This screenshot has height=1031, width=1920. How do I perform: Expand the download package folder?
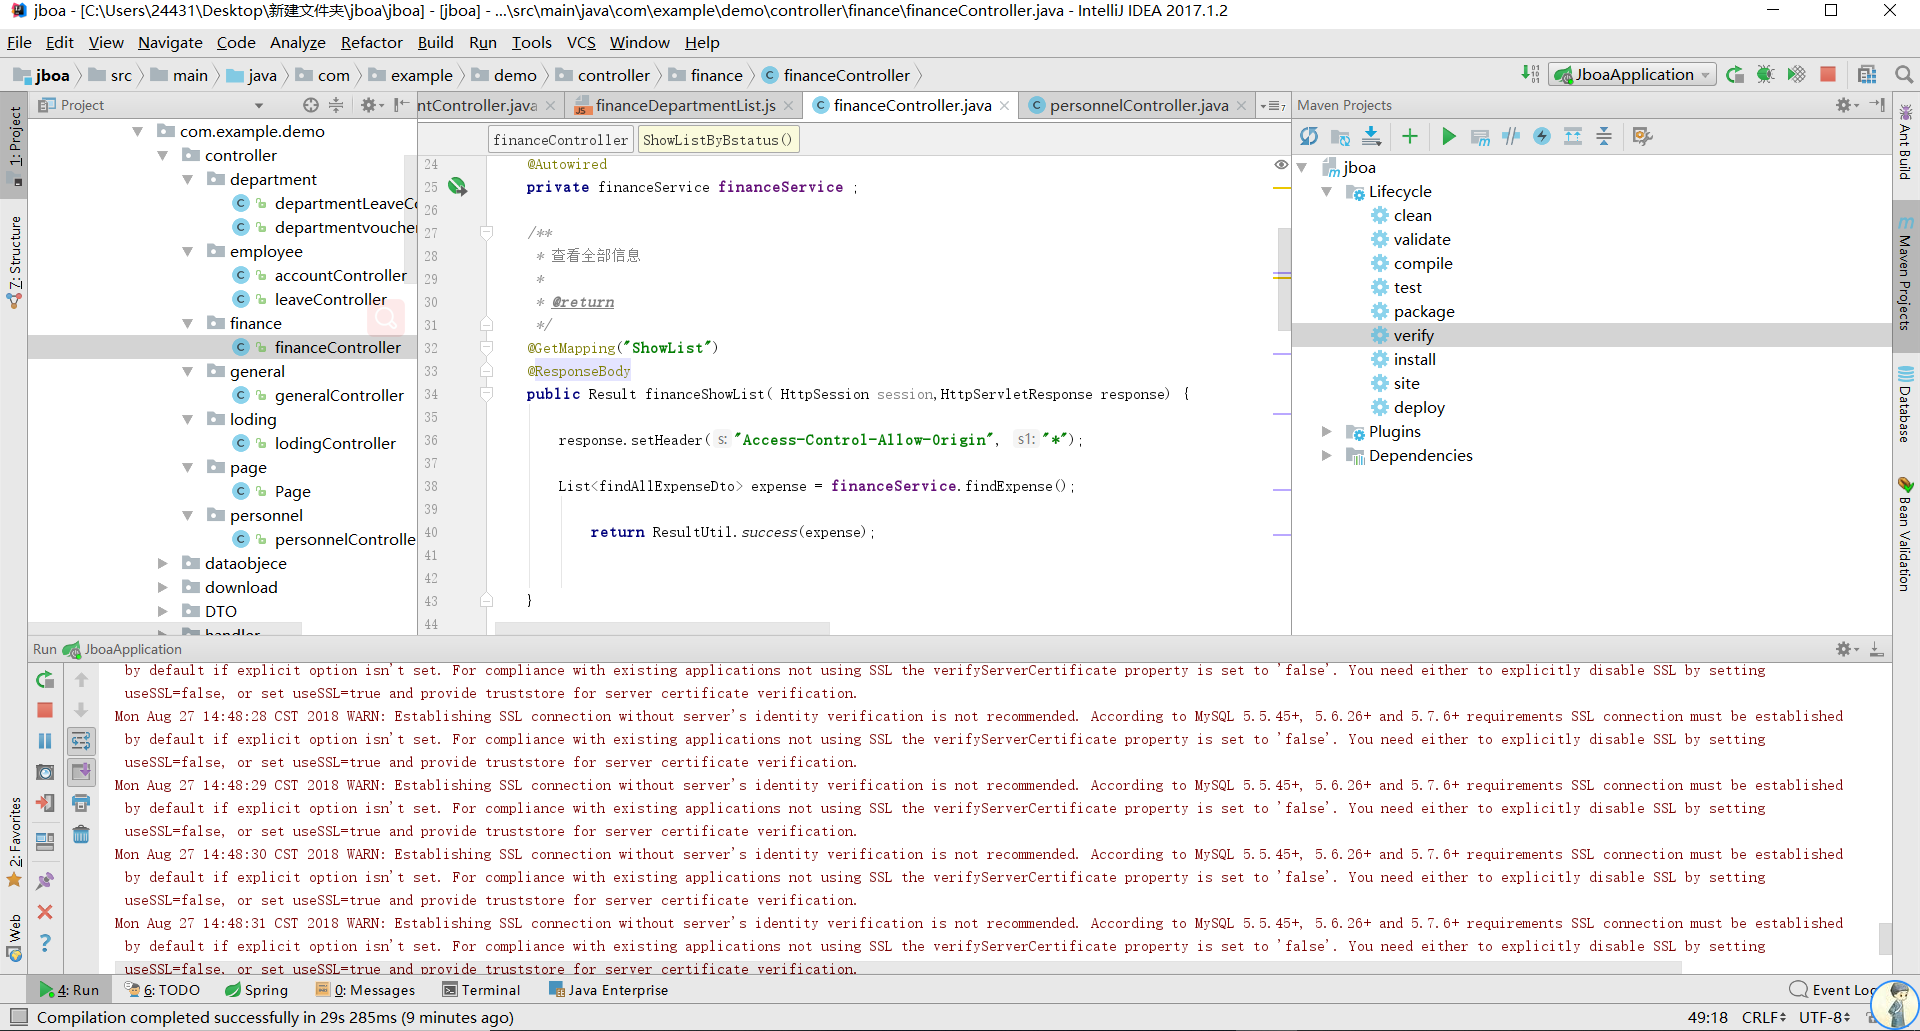click(x=162, y=588)
